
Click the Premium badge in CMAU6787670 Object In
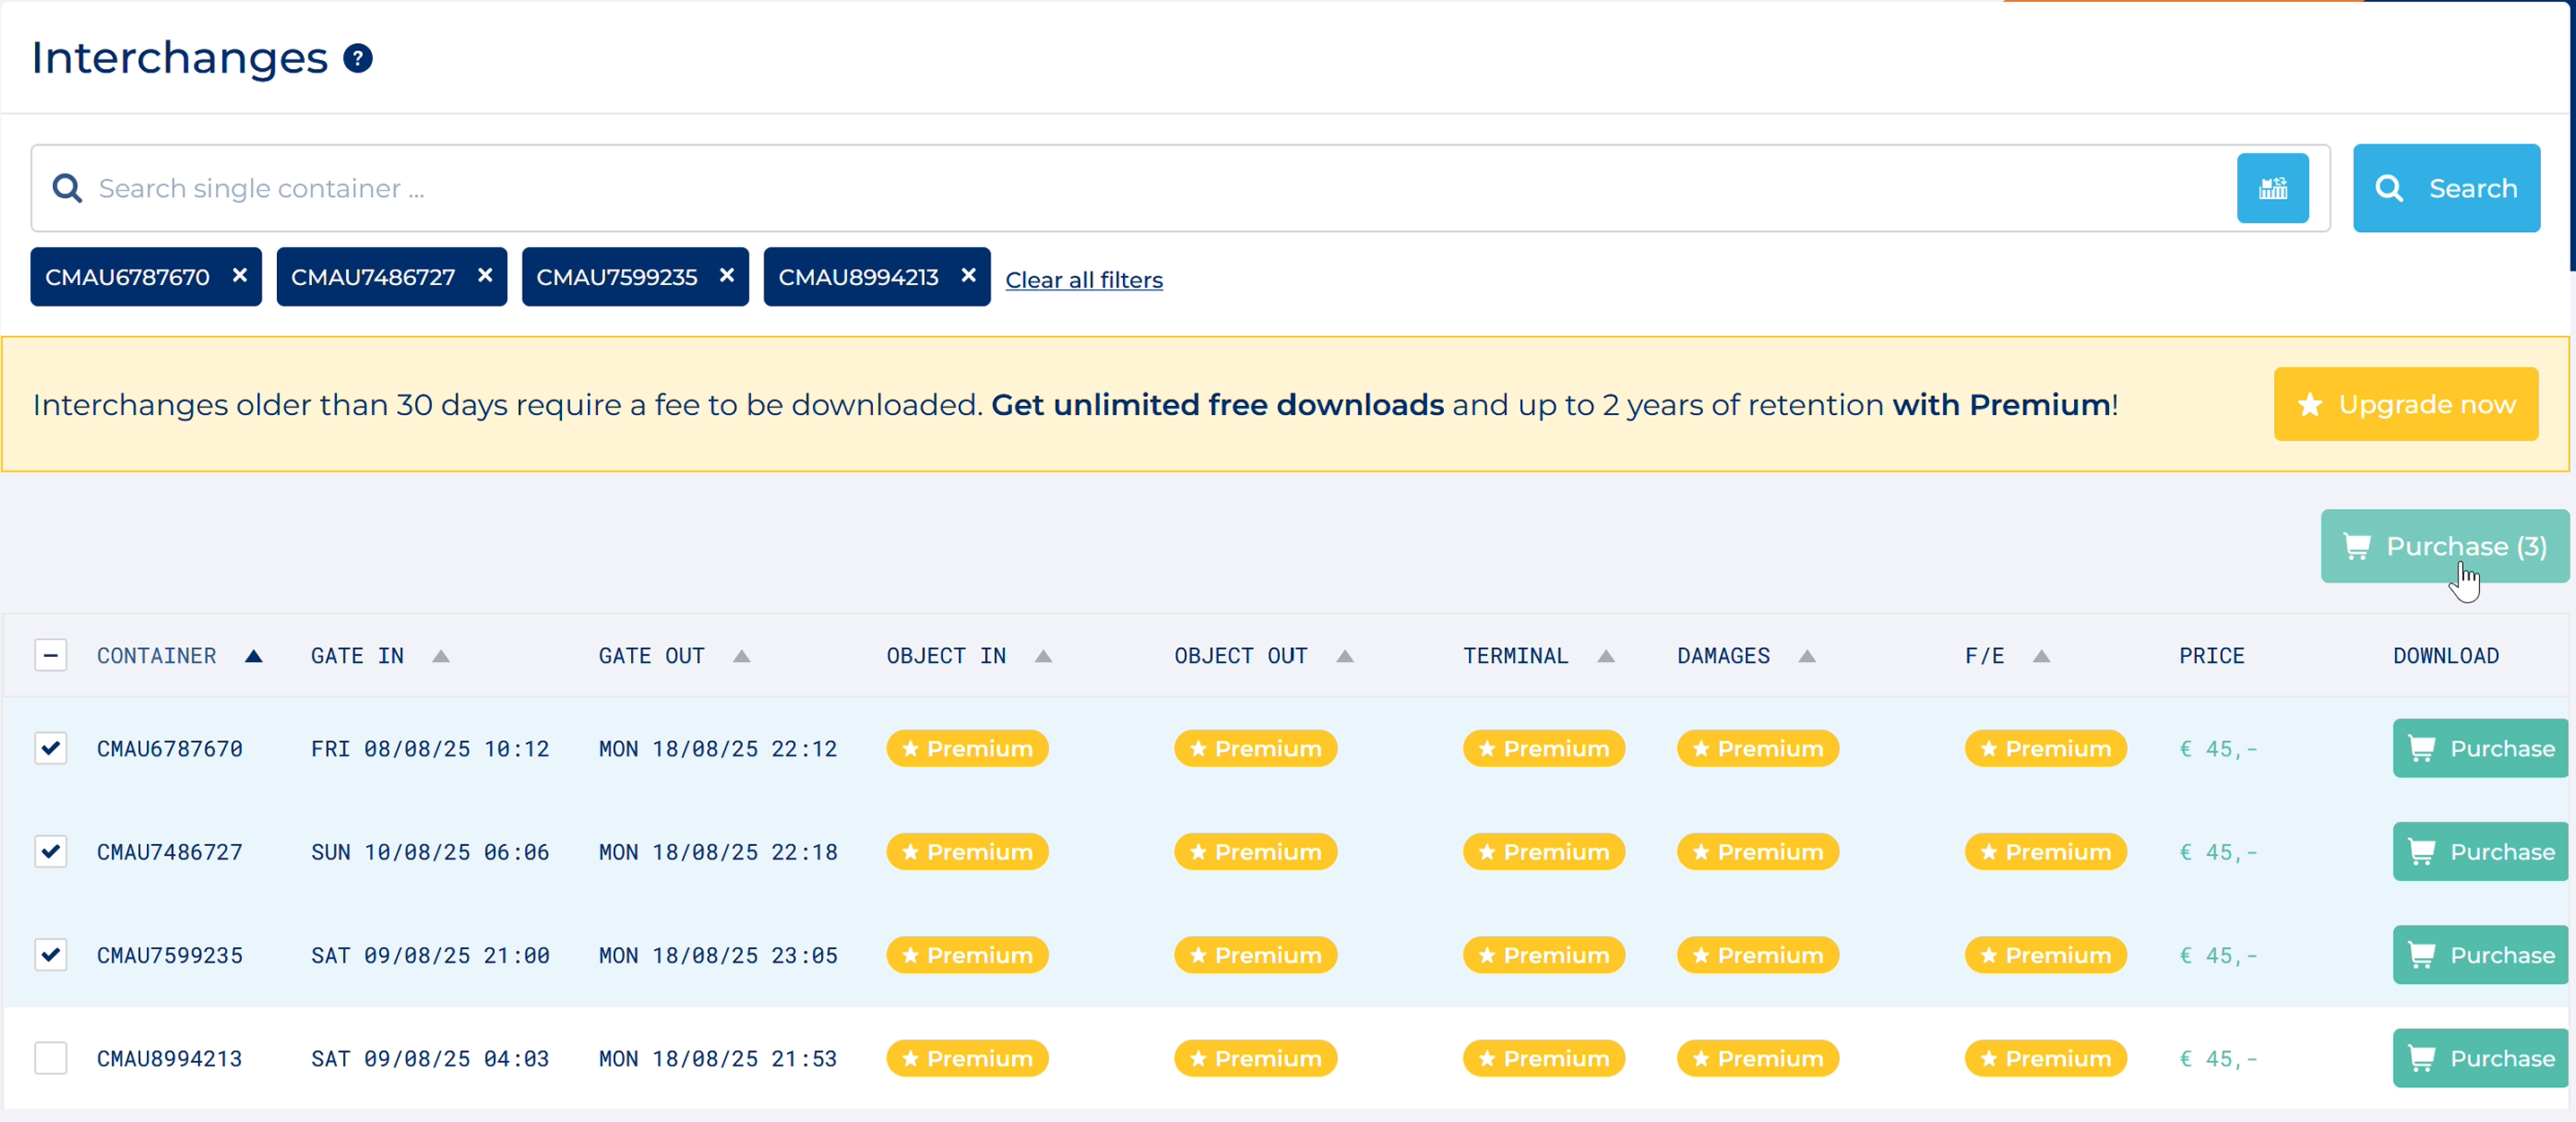(x=966, y=748)
